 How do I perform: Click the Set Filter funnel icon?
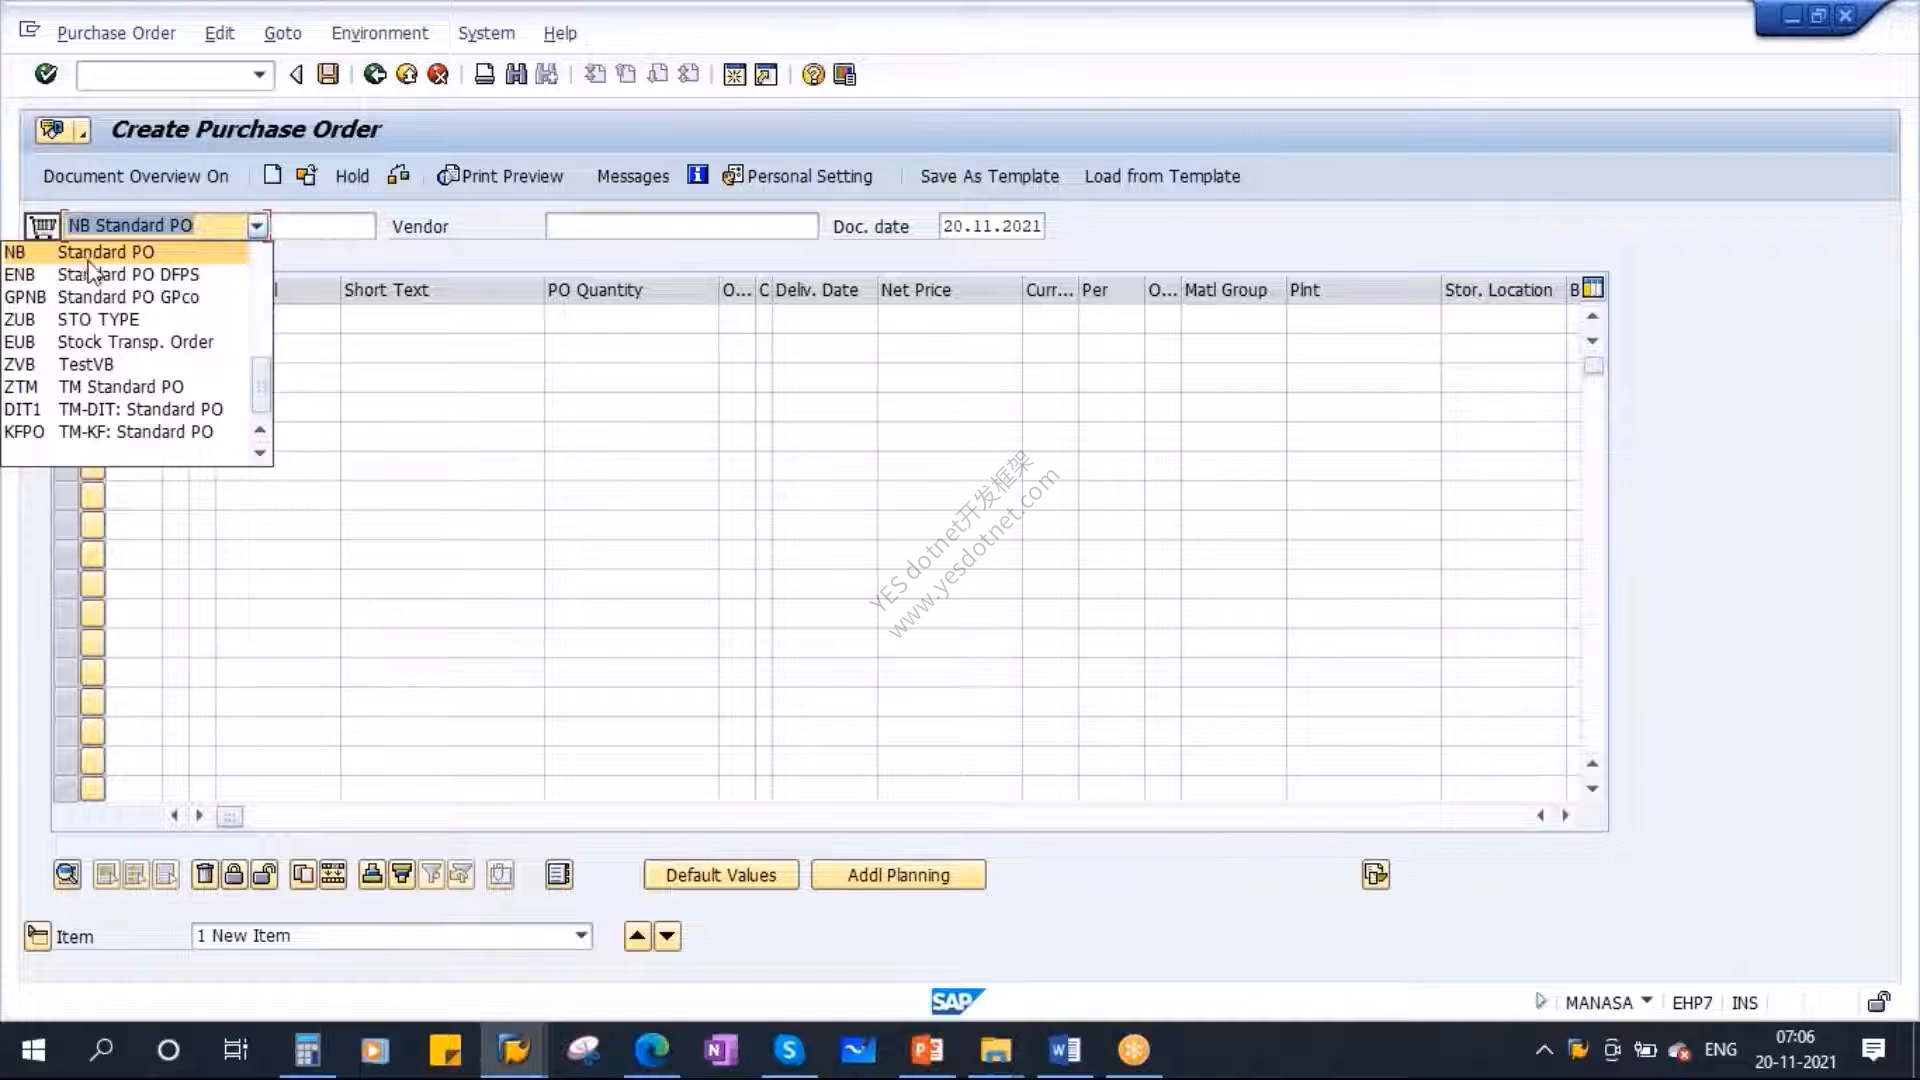(432, 875)
